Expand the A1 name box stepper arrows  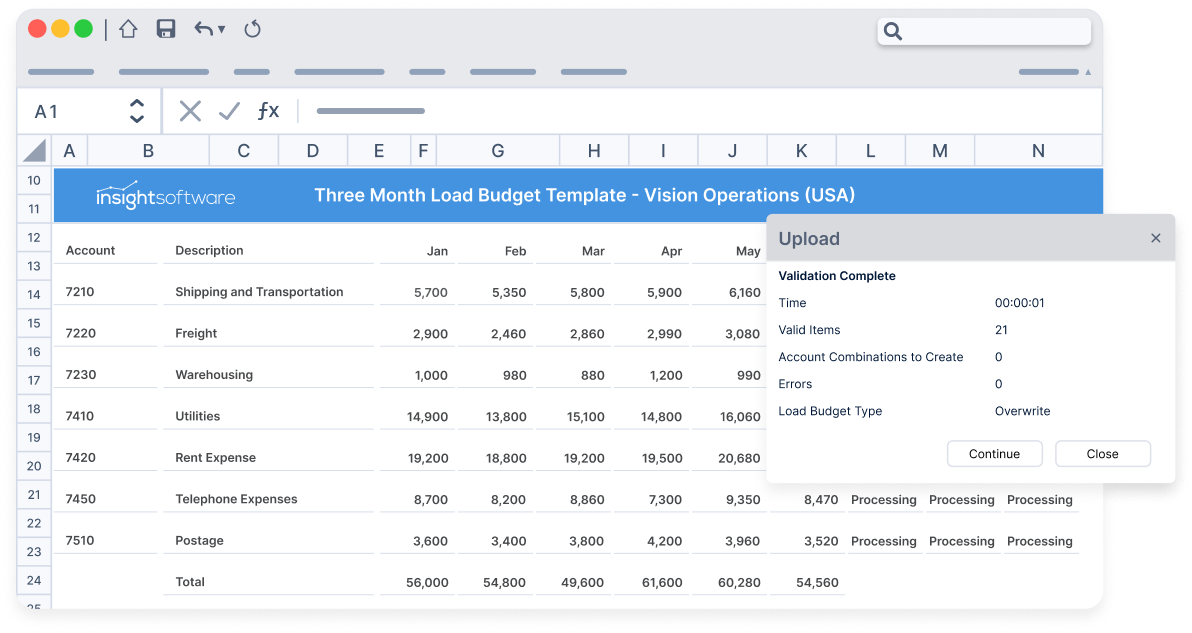tap(137, 111)
